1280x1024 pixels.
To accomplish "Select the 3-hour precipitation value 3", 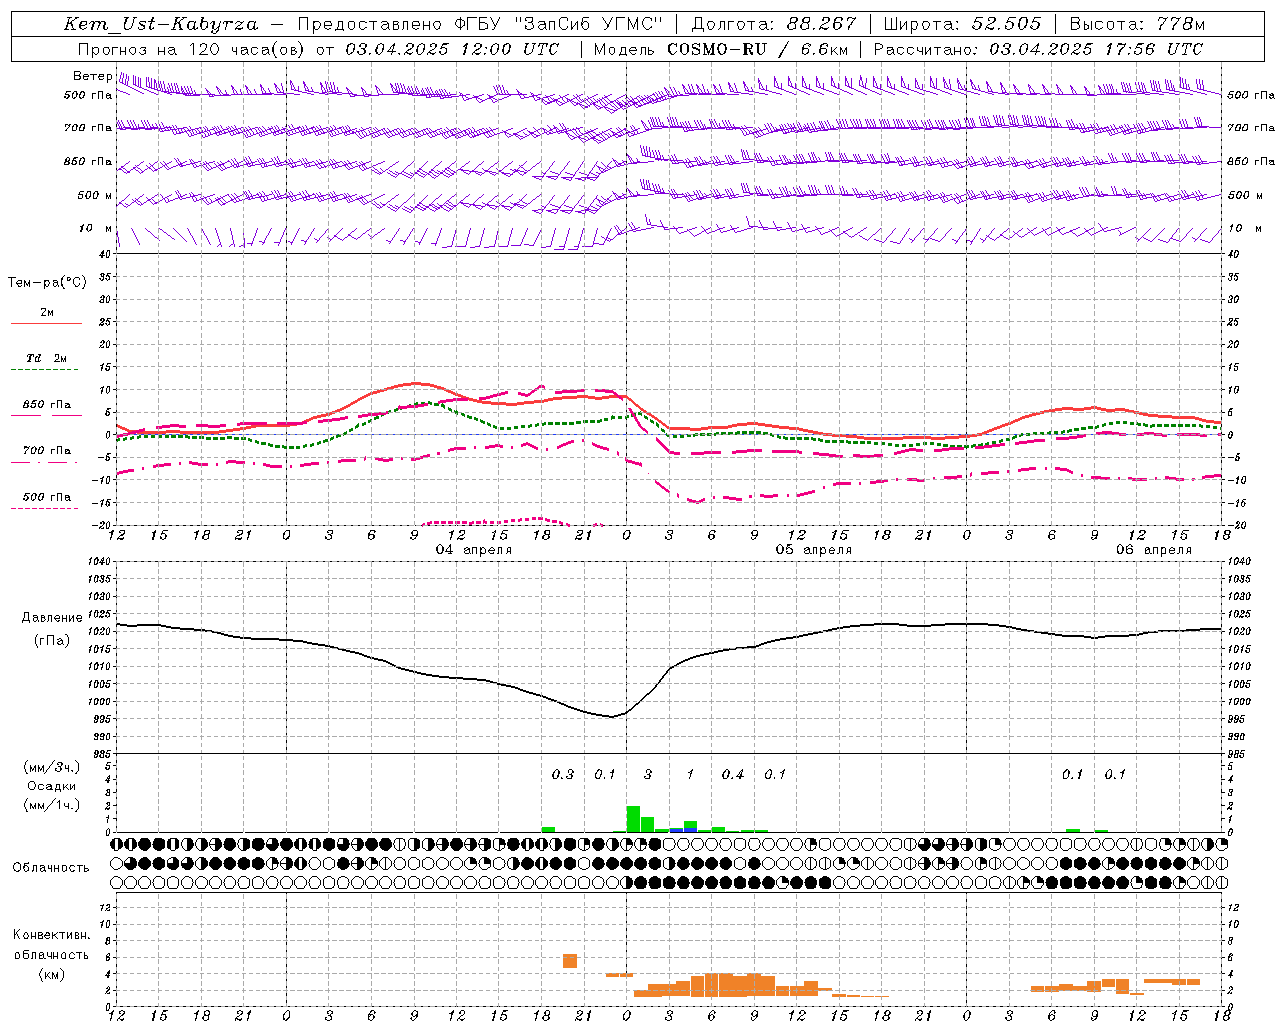I will [x=648, y=774].
